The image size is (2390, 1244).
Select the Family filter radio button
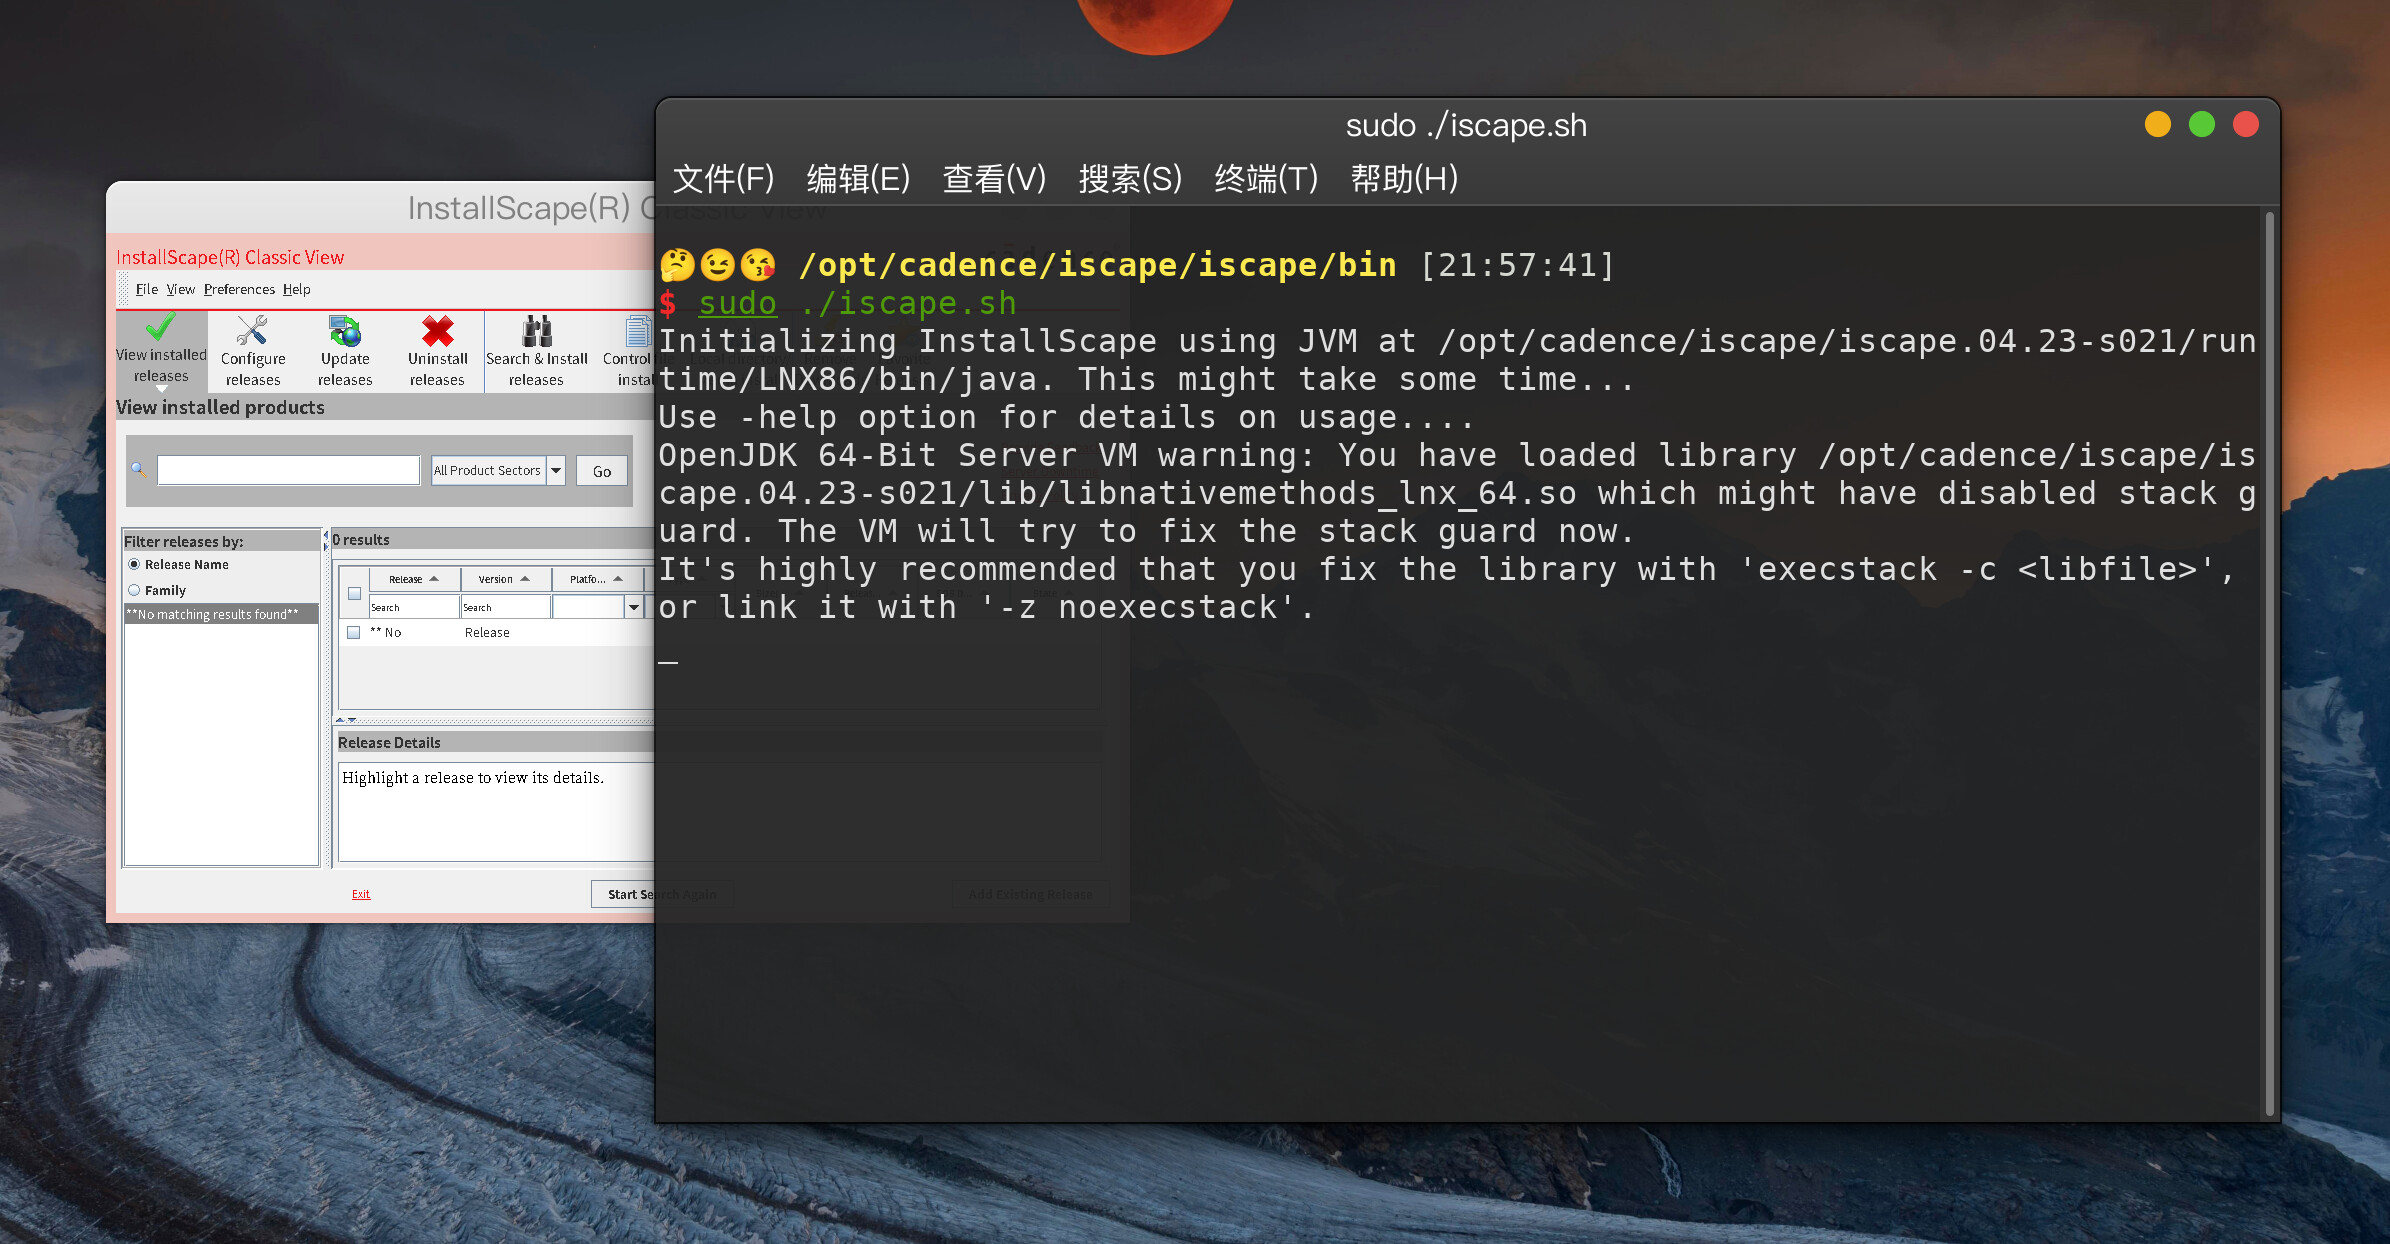(x=136, y=590)
